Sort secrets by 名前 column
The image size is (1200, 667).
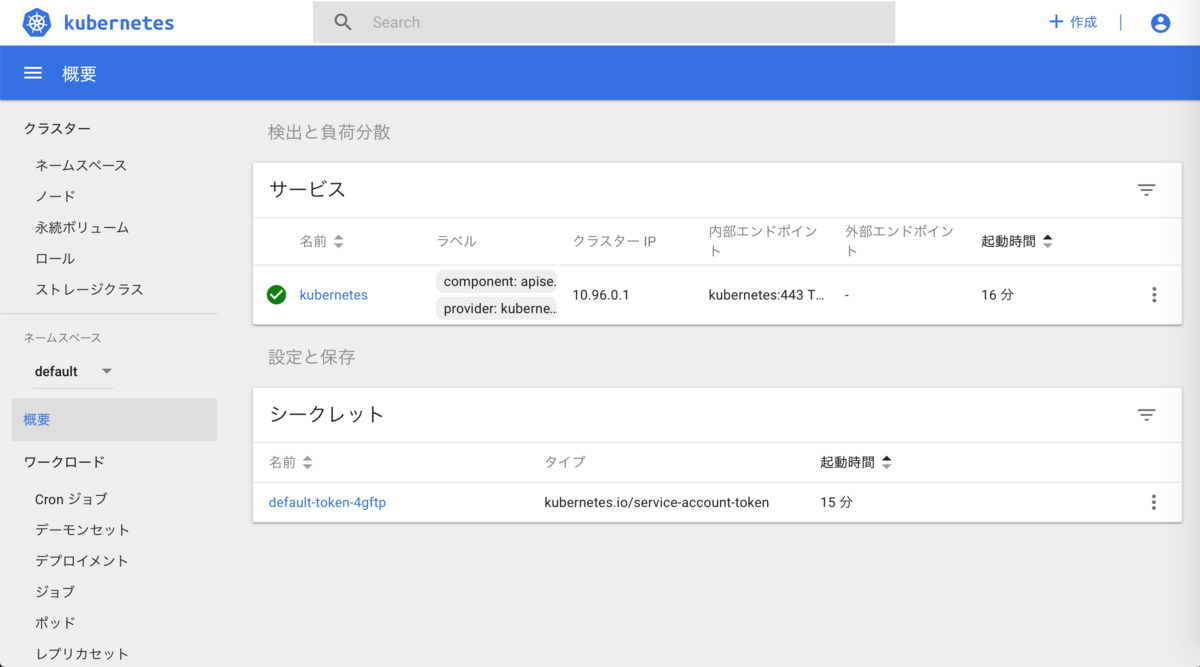[291, 462]
